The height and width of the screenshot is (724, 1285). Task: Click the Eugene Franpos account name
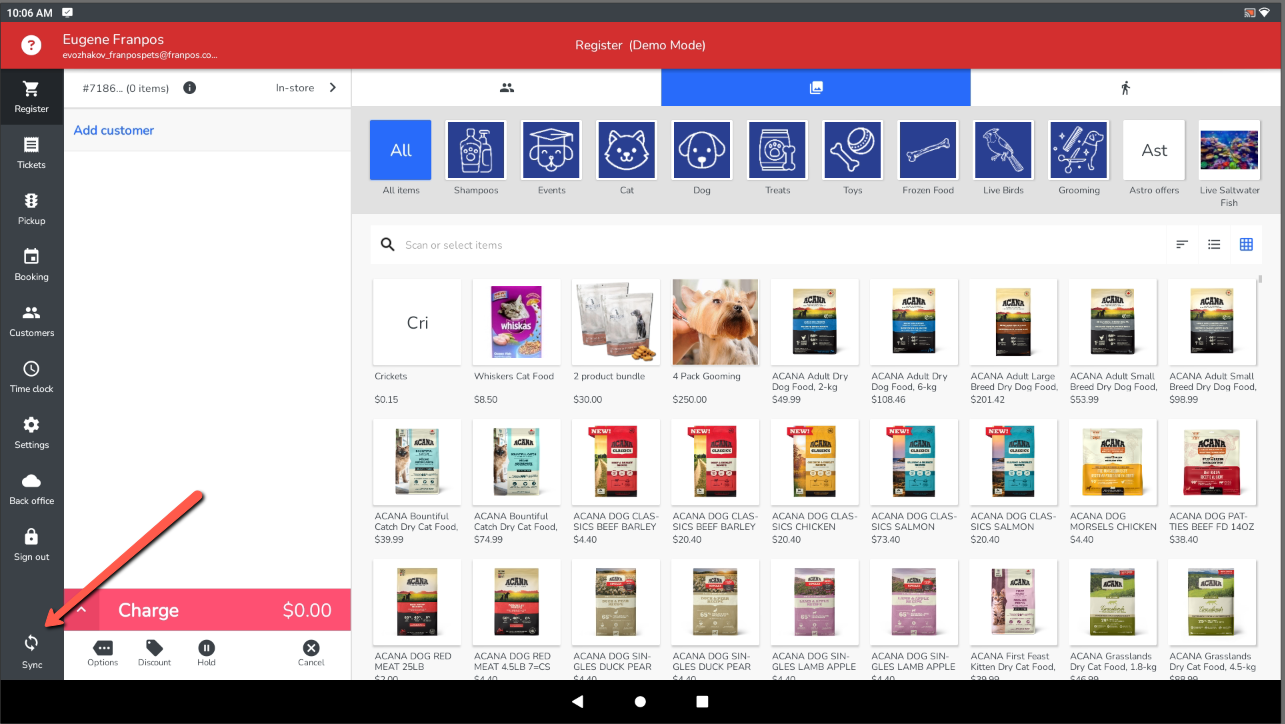[x=113, y=39]
